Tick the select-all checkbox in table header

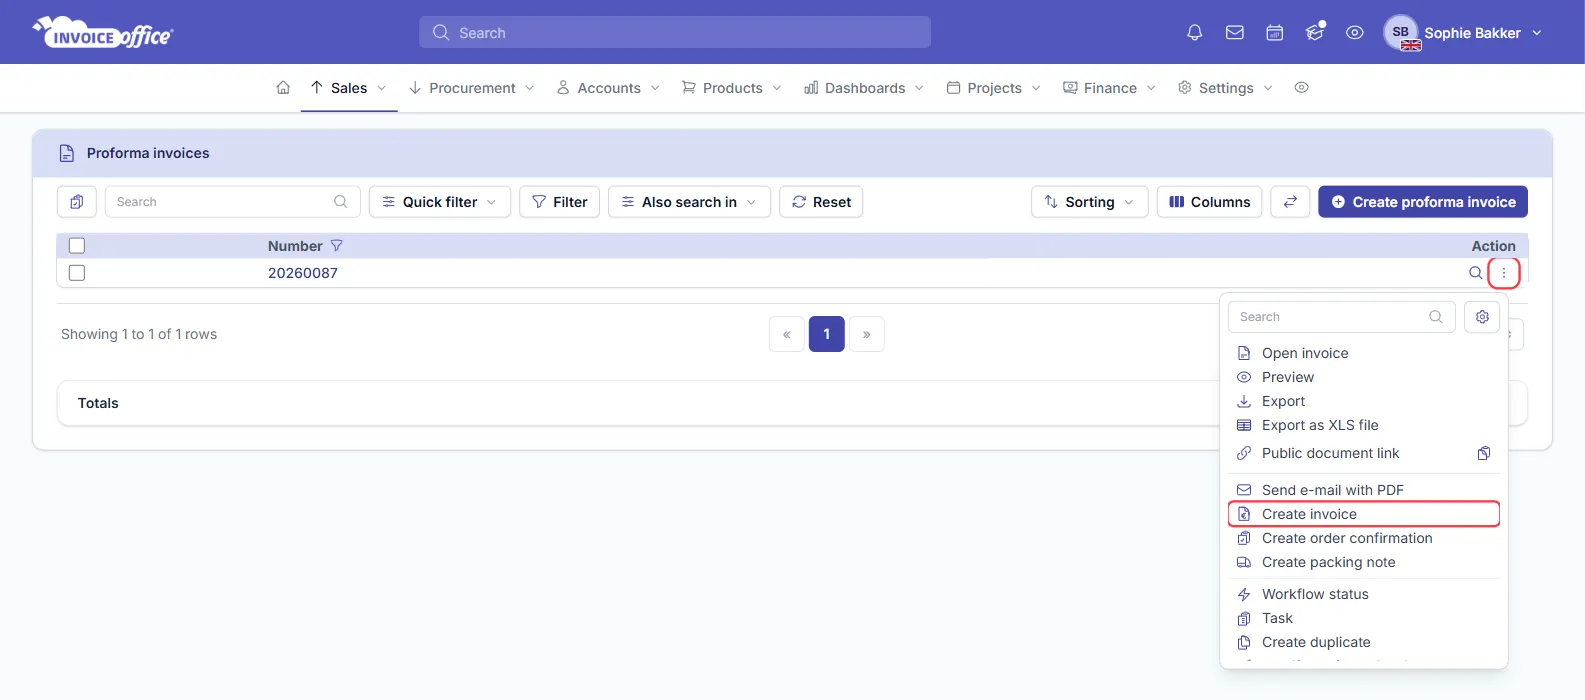[x=77, y=246]
